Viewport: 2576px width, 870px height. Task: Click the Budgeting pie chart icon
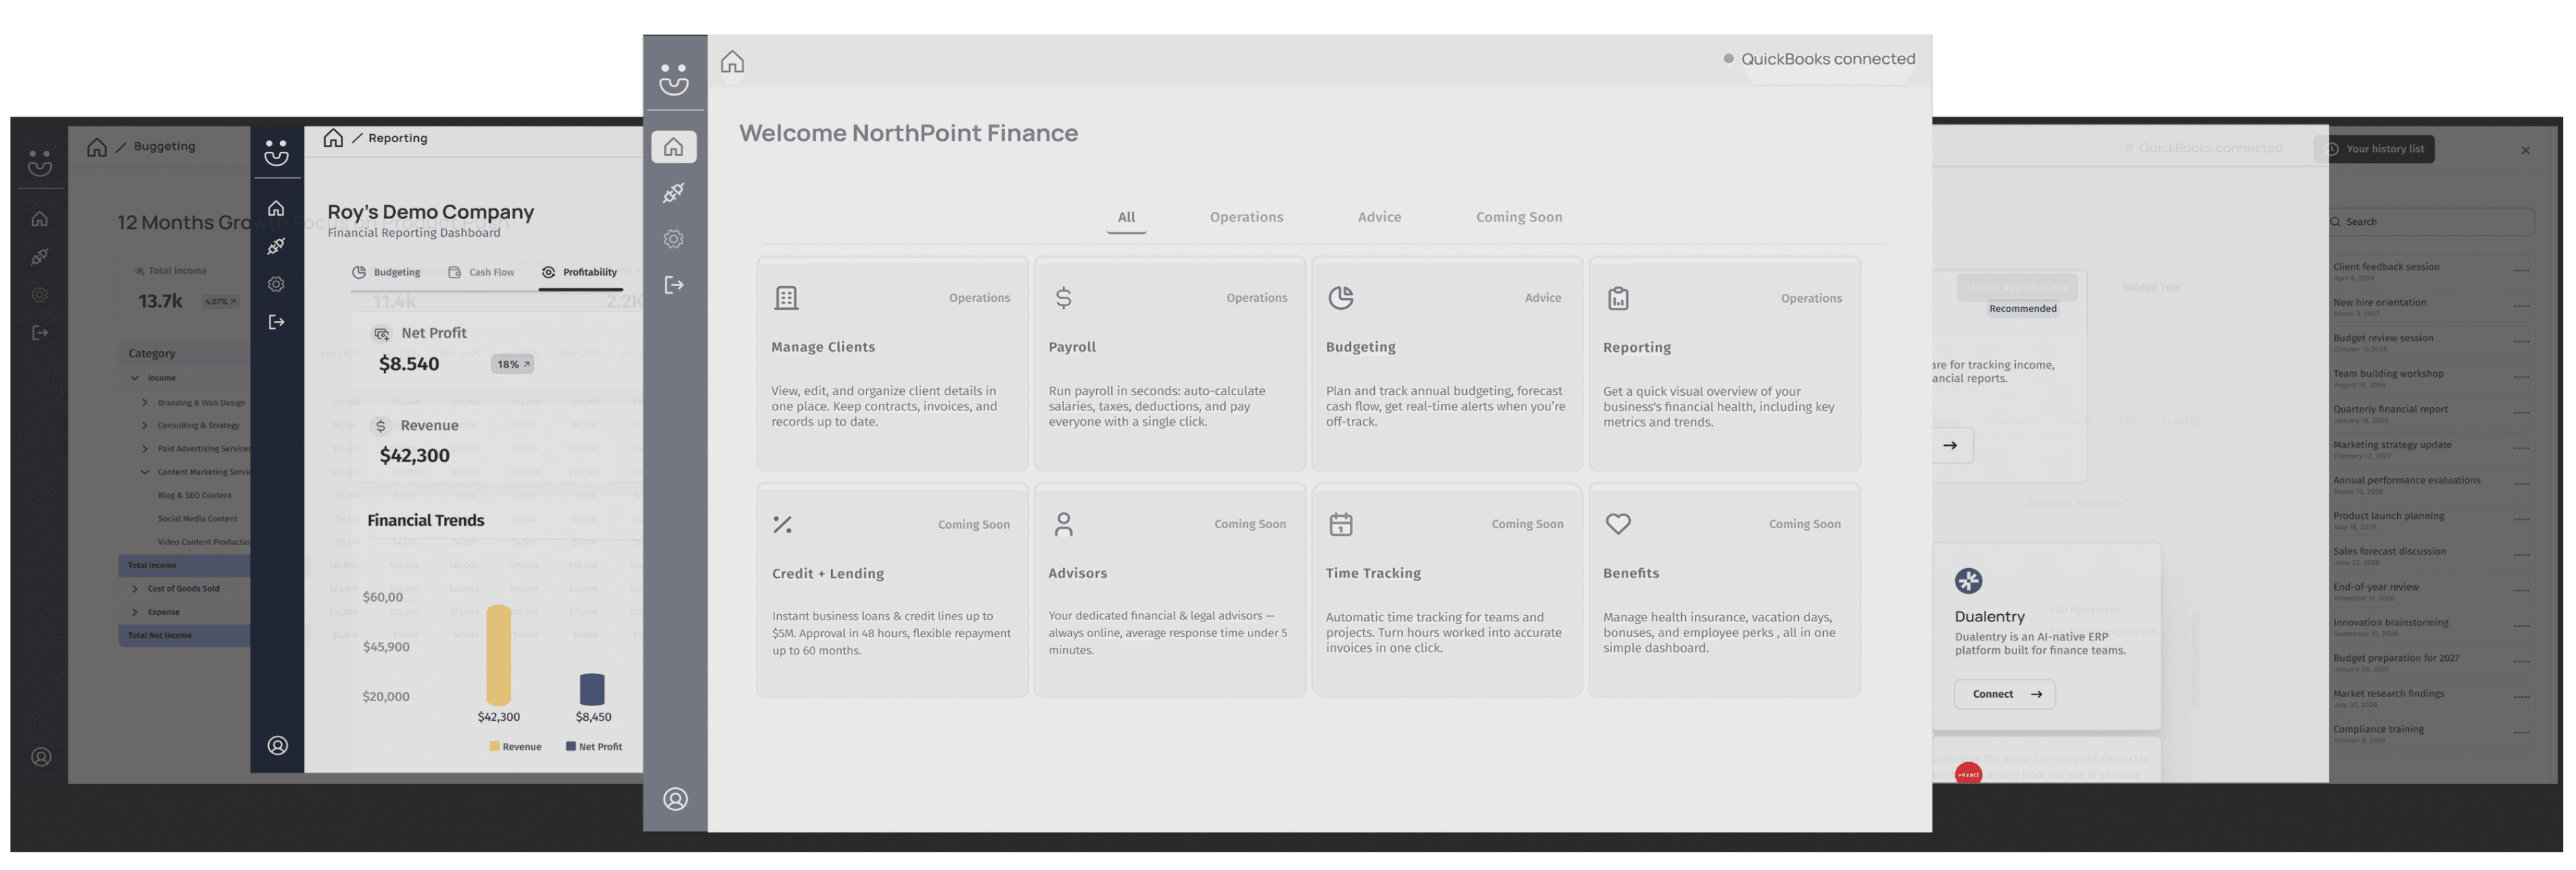[1340, 298]
